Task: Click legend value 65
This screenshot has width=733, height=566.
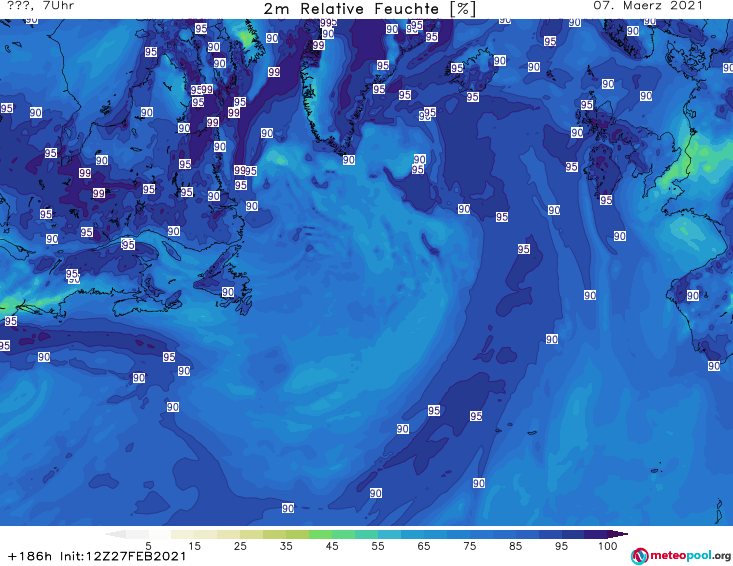Action: (424, 546)
